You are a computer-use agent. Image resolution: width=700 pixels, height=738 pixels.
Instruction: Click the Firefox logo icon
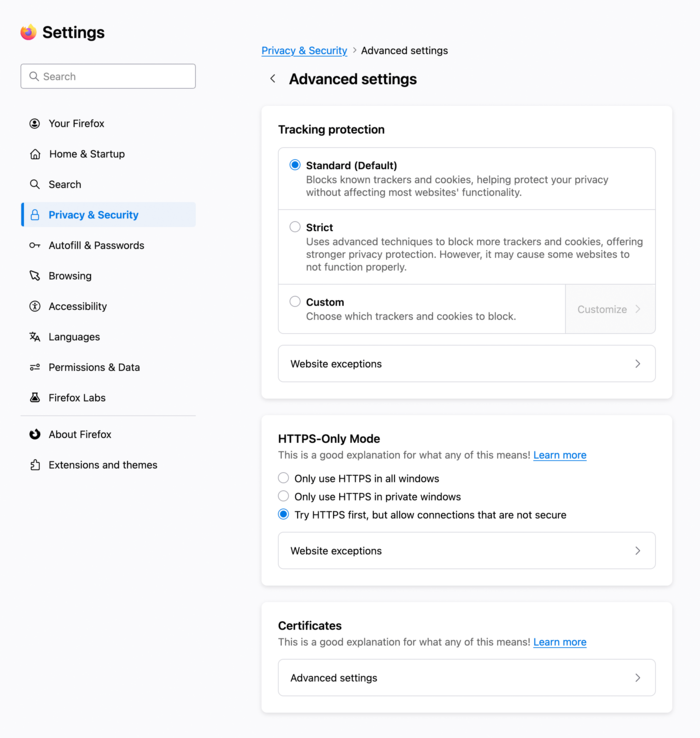point(28,32)
